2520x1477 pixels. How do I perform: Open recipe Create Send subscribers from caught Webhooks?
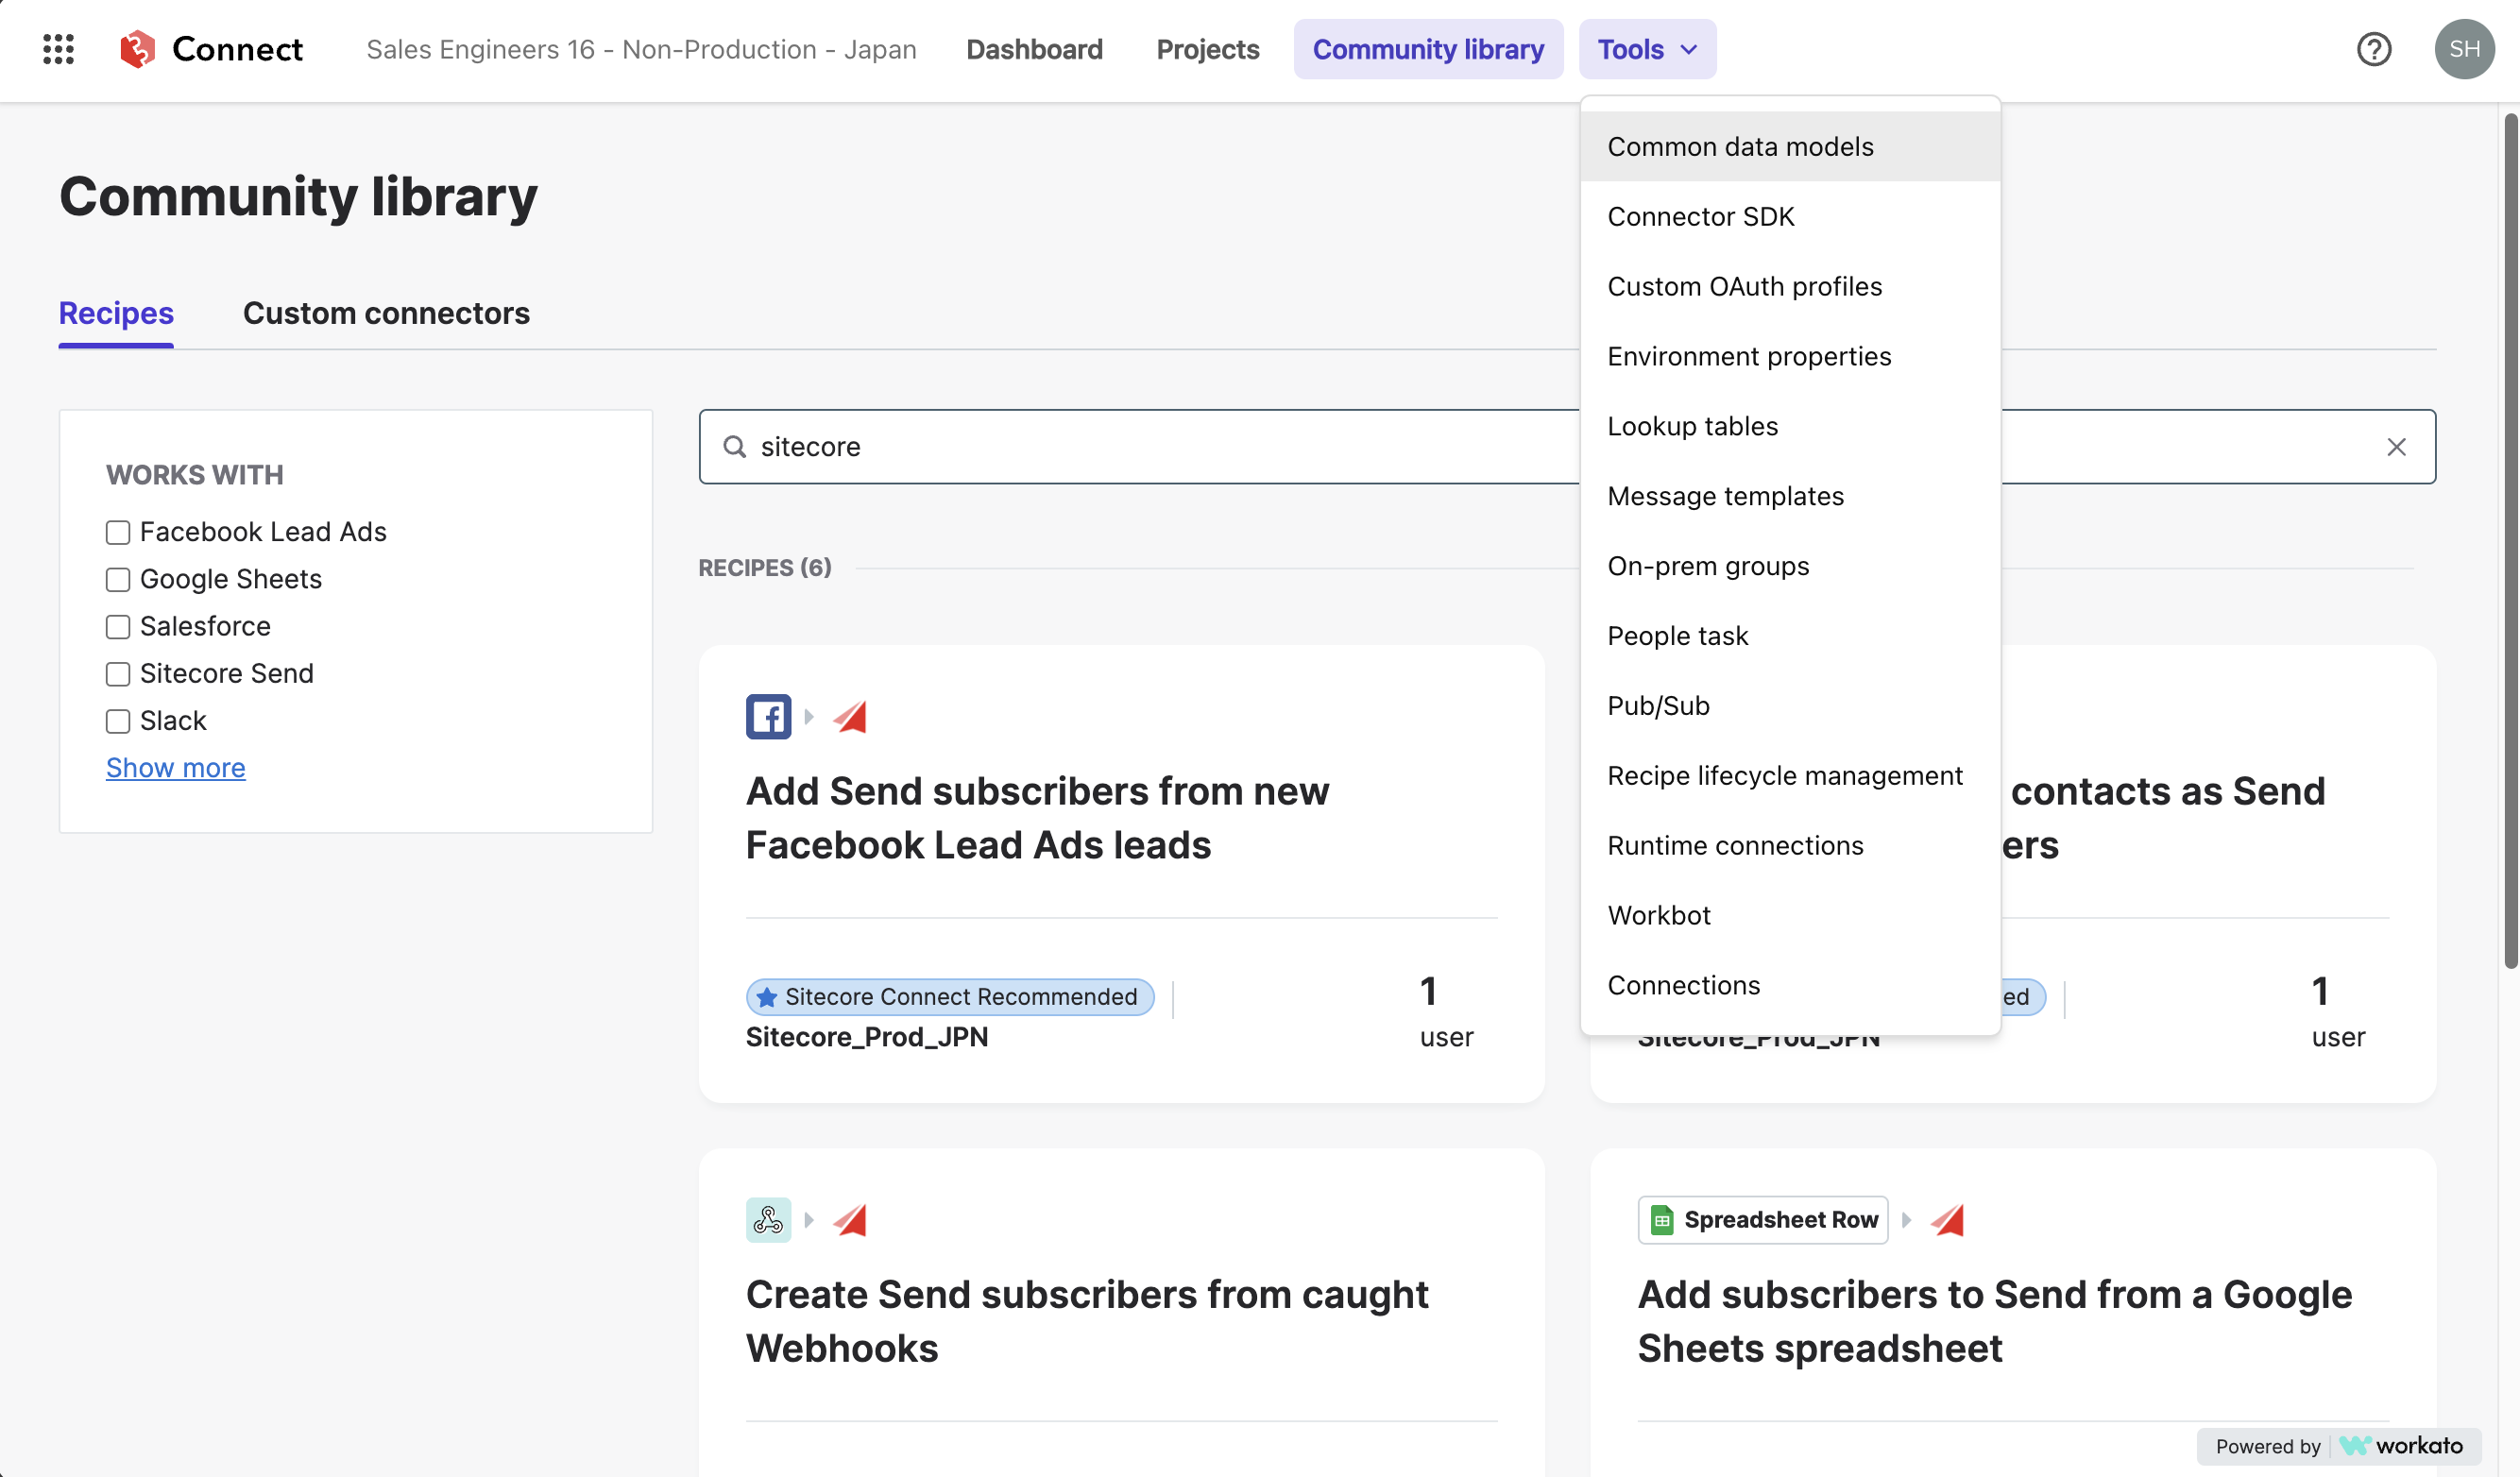click(x=1087, y=1321)
